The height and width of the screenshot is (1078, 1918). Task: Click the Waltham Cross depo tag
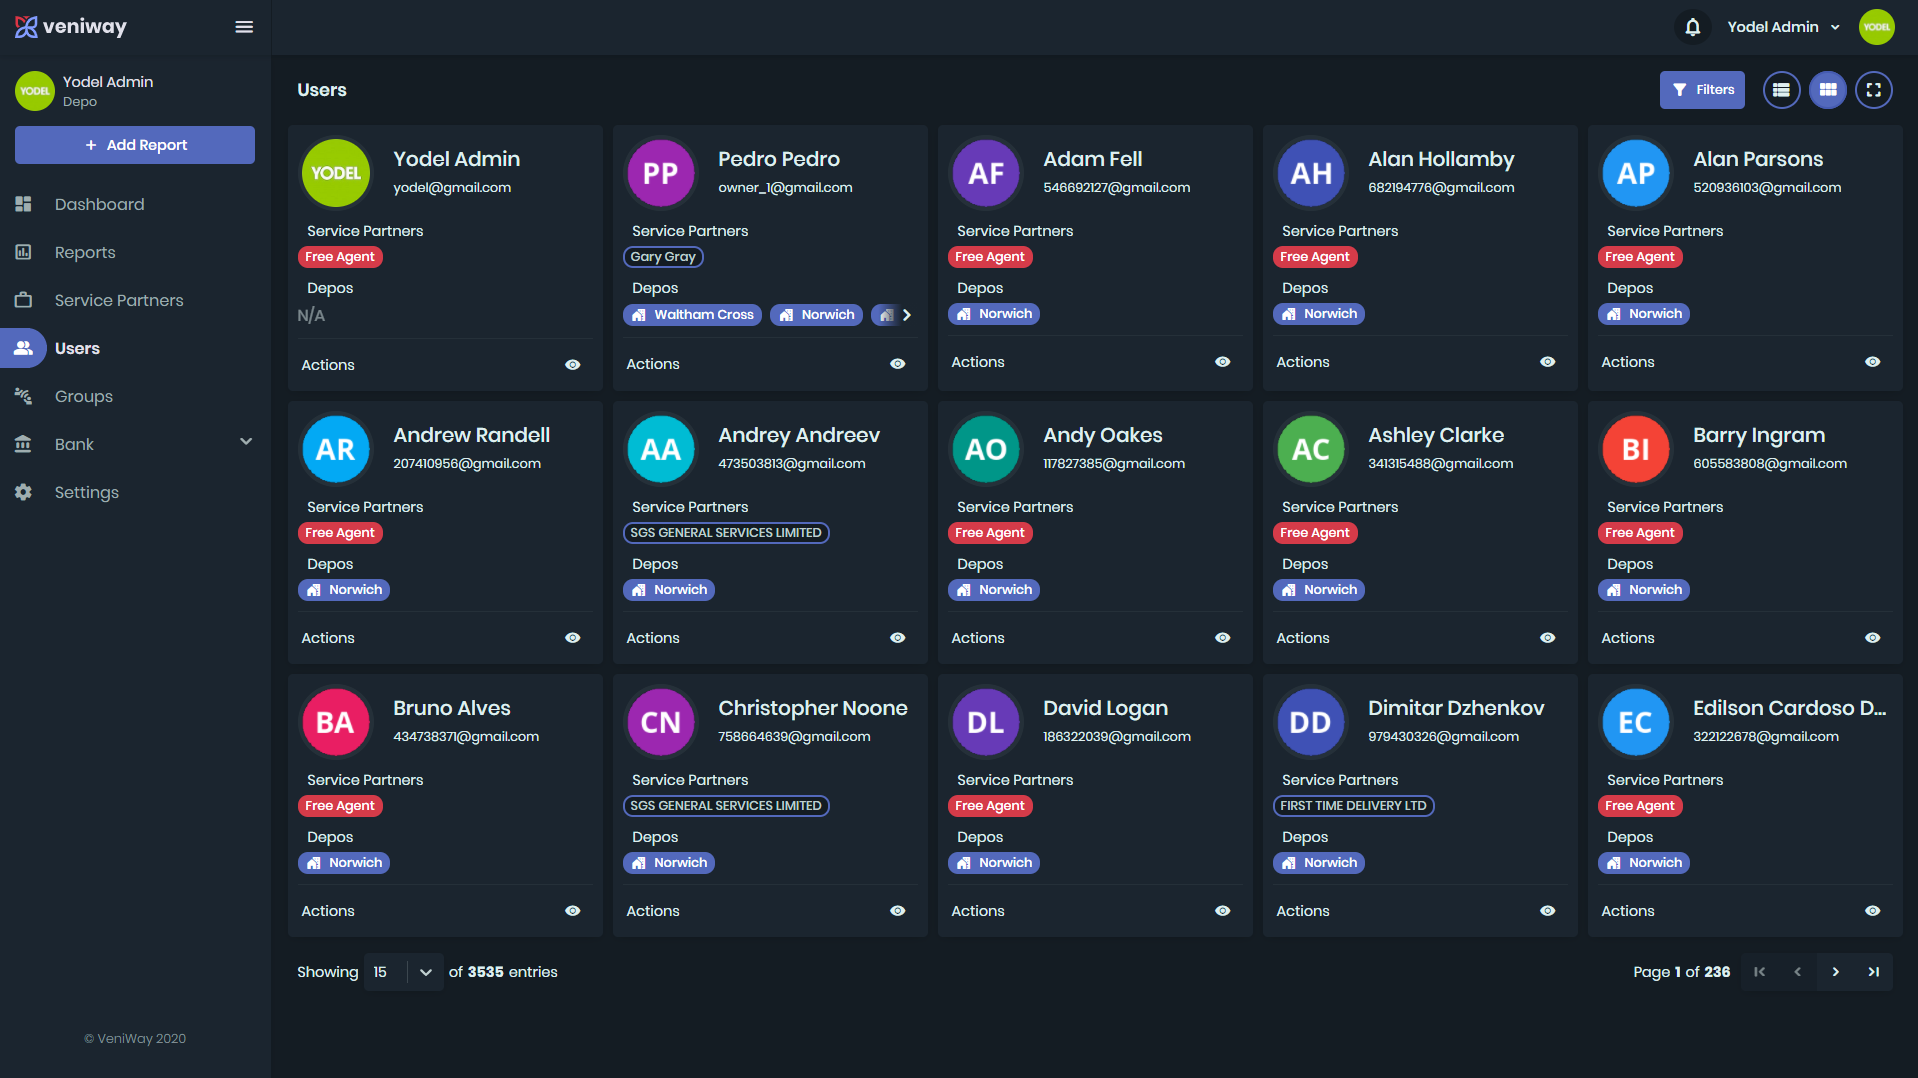[692, 315]
